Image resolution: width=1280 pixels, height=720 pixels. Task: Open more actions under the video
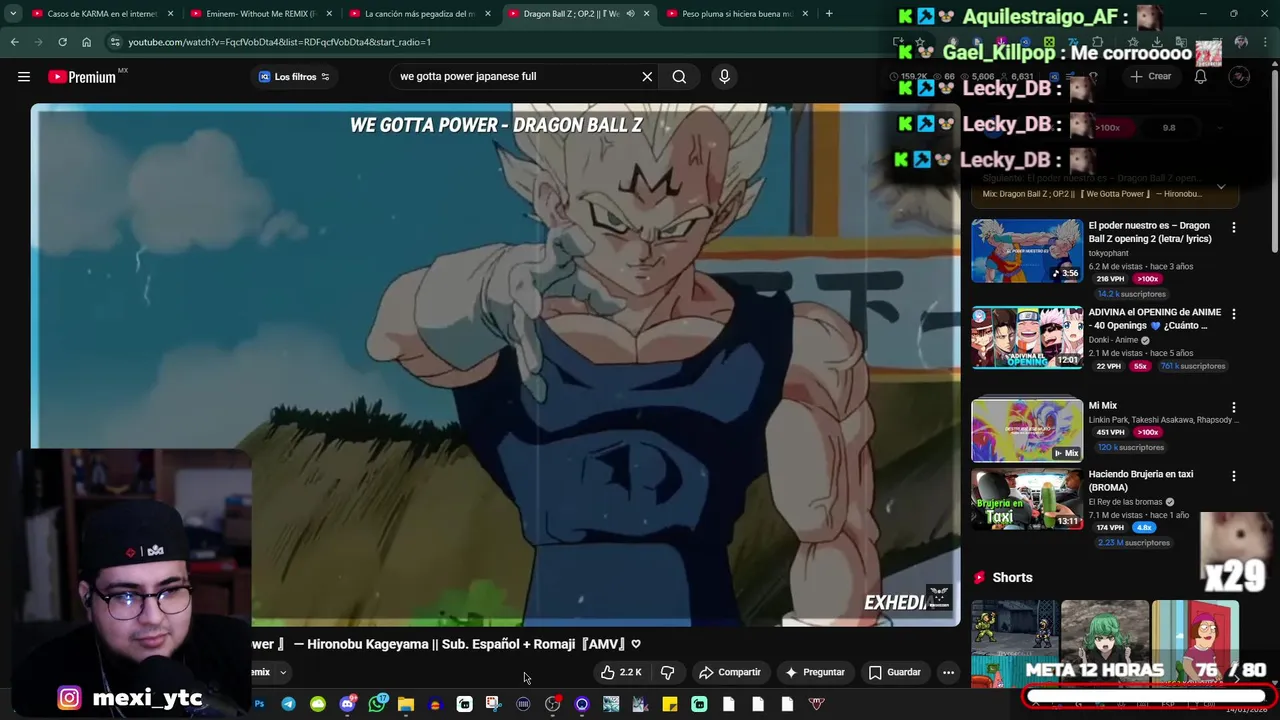(x=948, y=673)
